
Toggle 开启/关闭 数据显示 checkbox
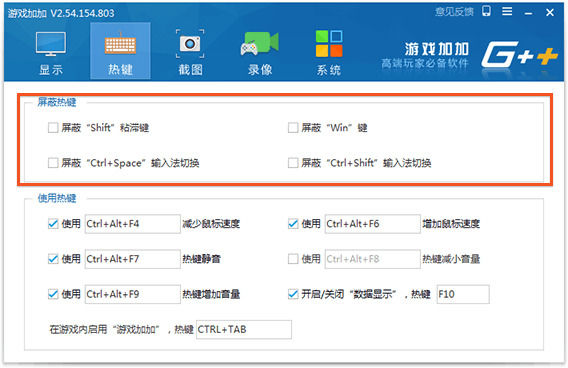coord(293,294)
